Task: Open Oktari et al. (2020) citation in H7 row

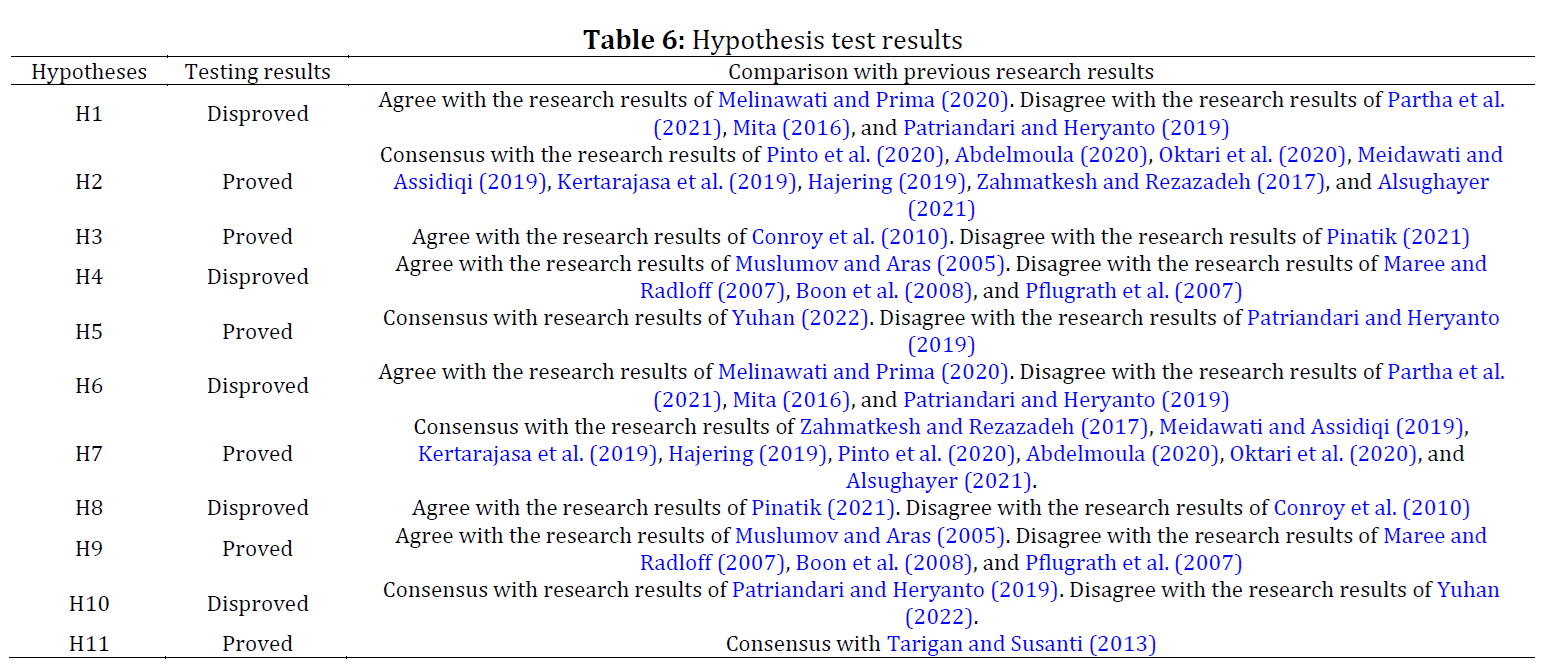Action: tap(1322, 454)
